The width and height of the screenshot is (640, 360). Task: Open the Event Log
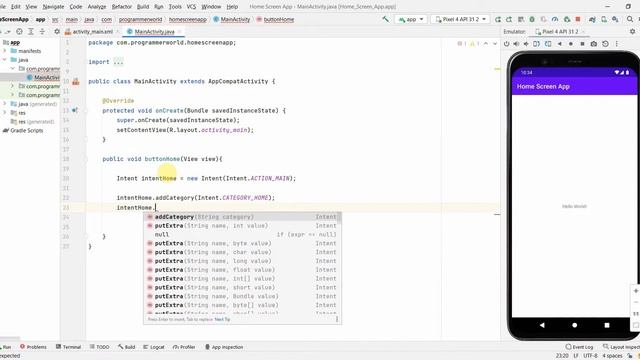579,347
